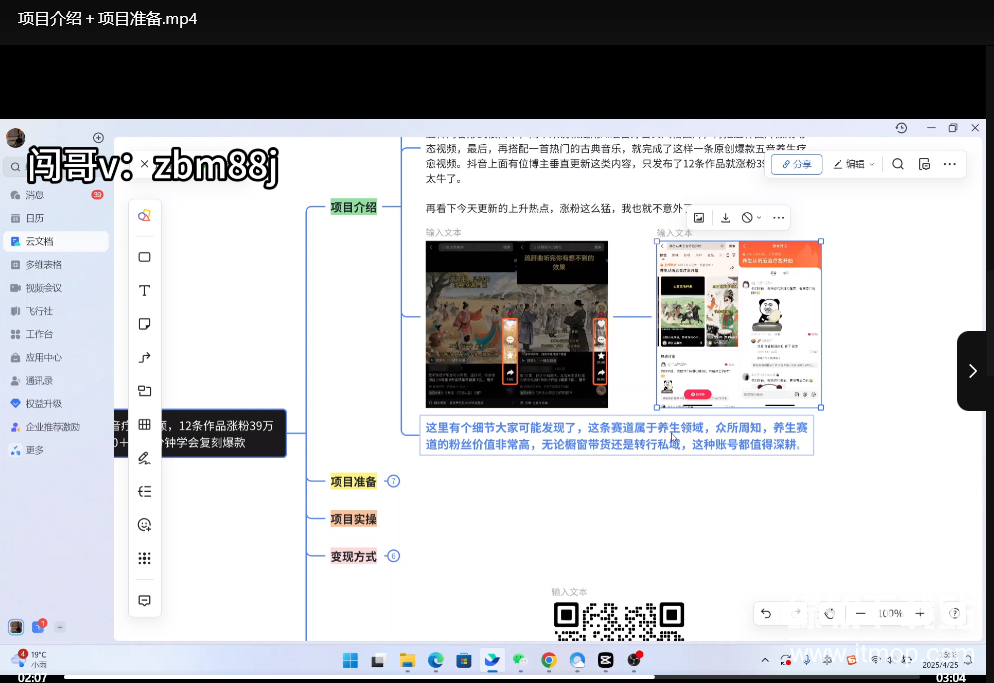Viewport: 994px width, 683px height.
Task: Open the image border style dropdown
Action: (751, 218)
